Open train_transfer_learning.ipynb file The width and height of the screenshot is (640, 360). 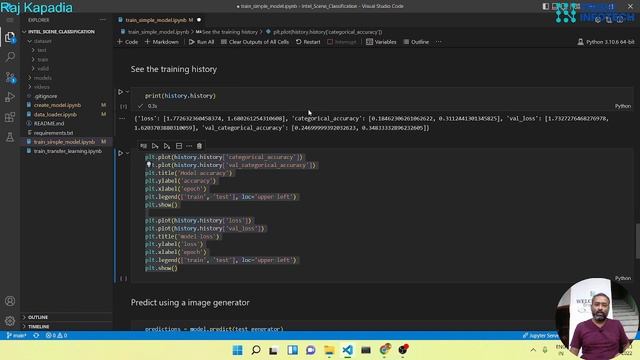click(67, 151)
